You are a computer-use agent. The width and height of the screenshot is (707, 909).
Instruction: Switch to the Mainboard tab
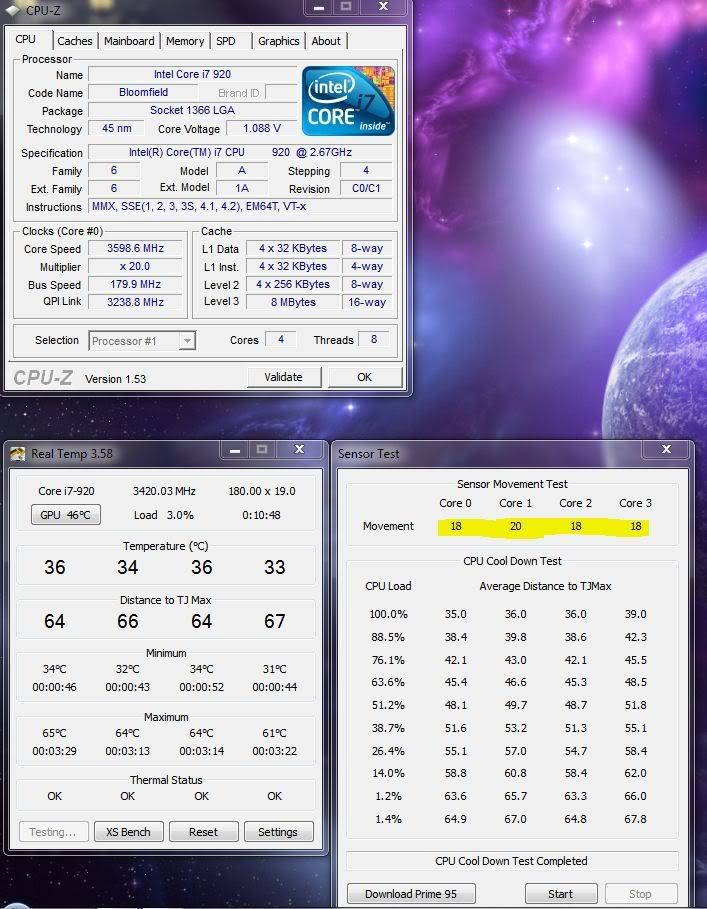(129, 41)
